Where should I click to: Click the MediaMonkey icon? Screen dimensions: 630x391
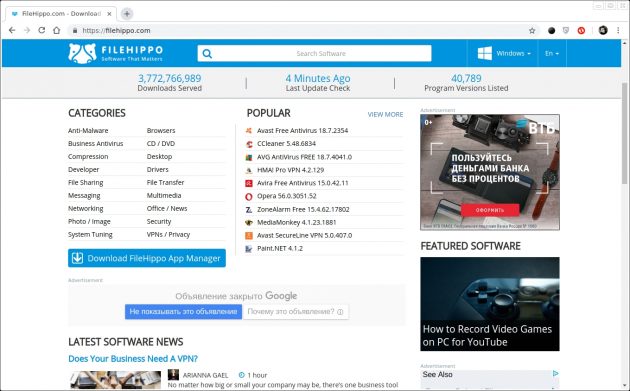pyautogui.click(x=249, y=222)
